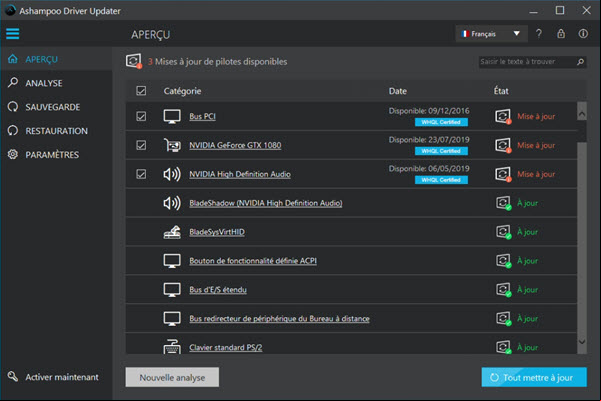Screen dimensions: 601x401
Task: Uncheck the NVIDIA GeForce GTX 1080 checkbox
Action: (x=141, y=145)
